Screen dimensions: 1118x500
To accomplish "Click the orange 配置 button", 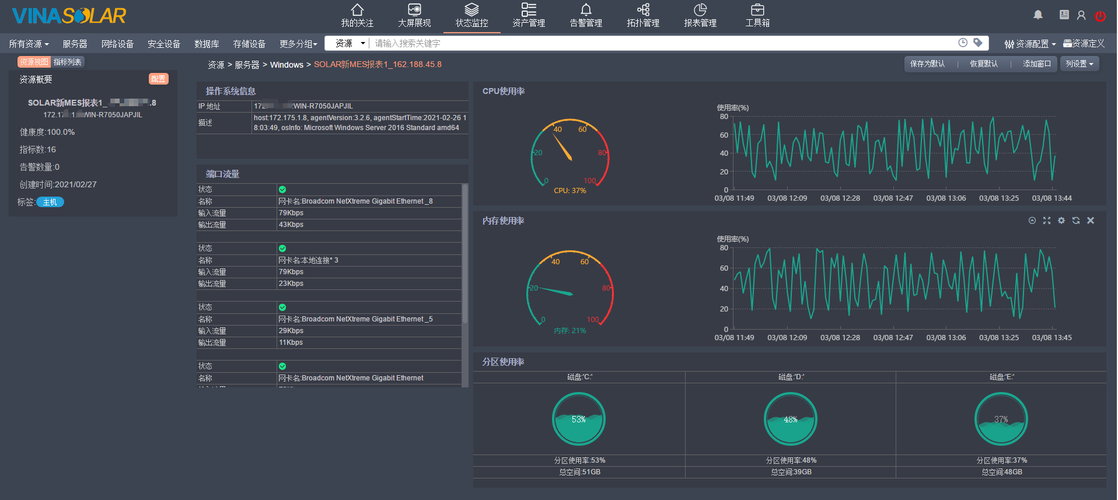I will (159, 78).
